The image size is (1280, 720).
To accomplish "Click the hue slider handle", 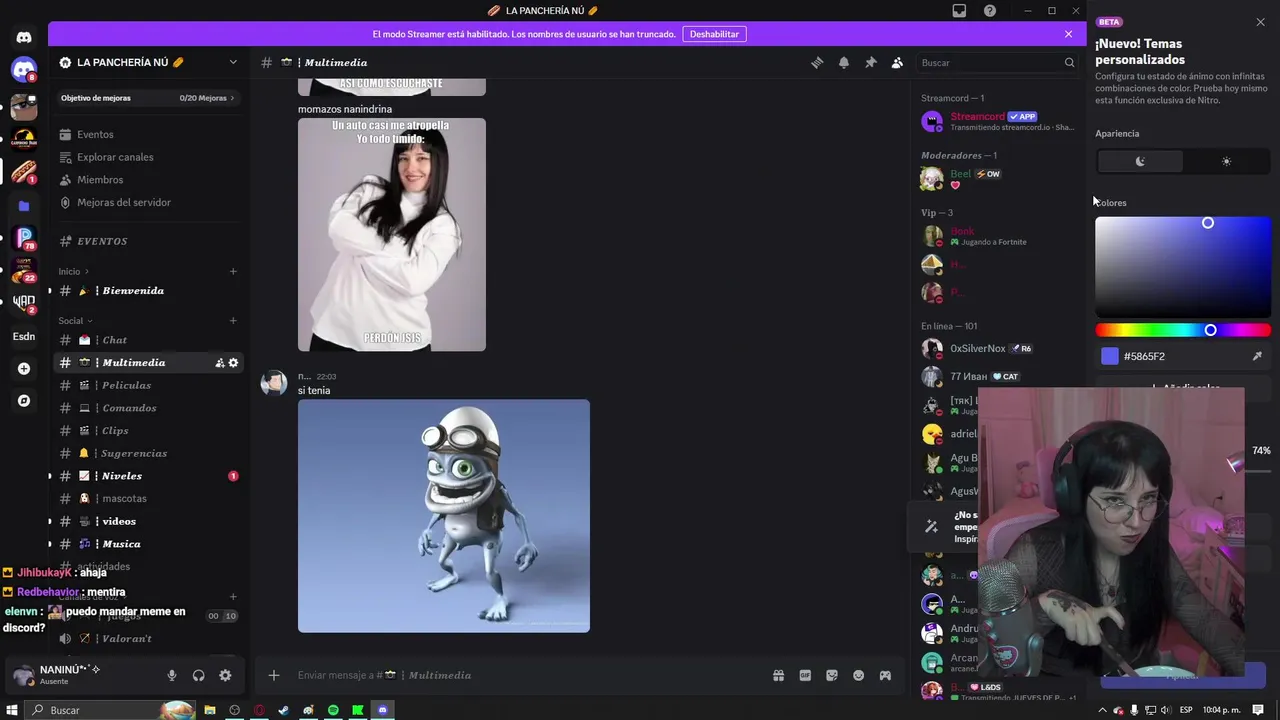I will coord(1210,330).
